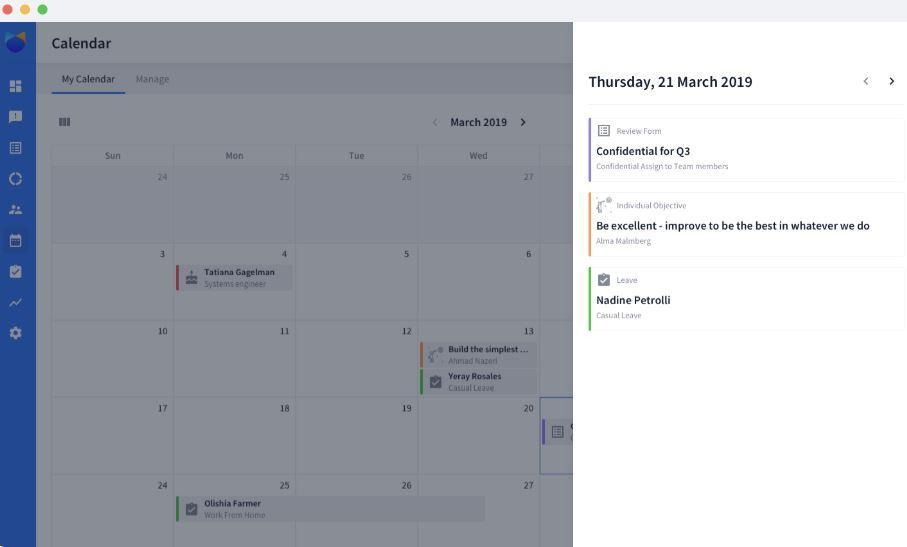Open the review forms list sidebar icon

[x=15, y=148]
